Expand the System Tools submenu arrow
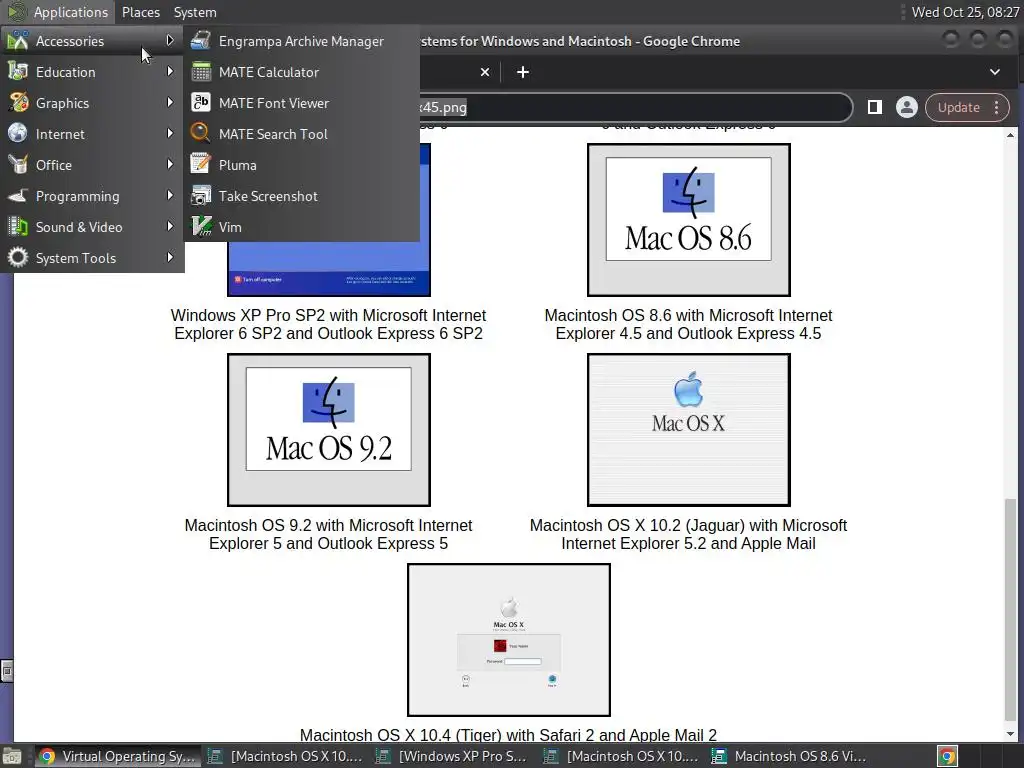The image size is (1024, 768). (x=170, y=257)
